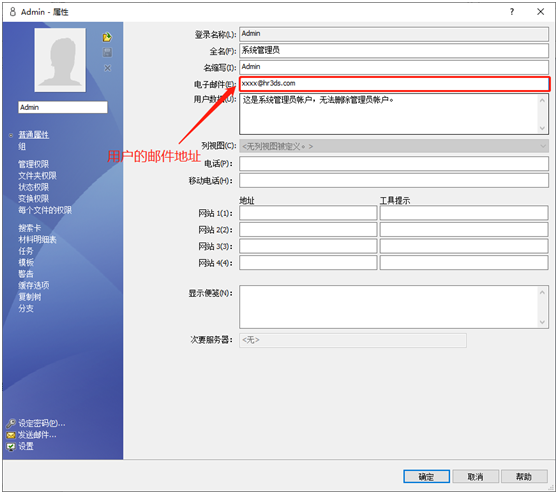Open the 文件夹权限 sidebar page
558x494 pixels.
(x=37, y=175)
